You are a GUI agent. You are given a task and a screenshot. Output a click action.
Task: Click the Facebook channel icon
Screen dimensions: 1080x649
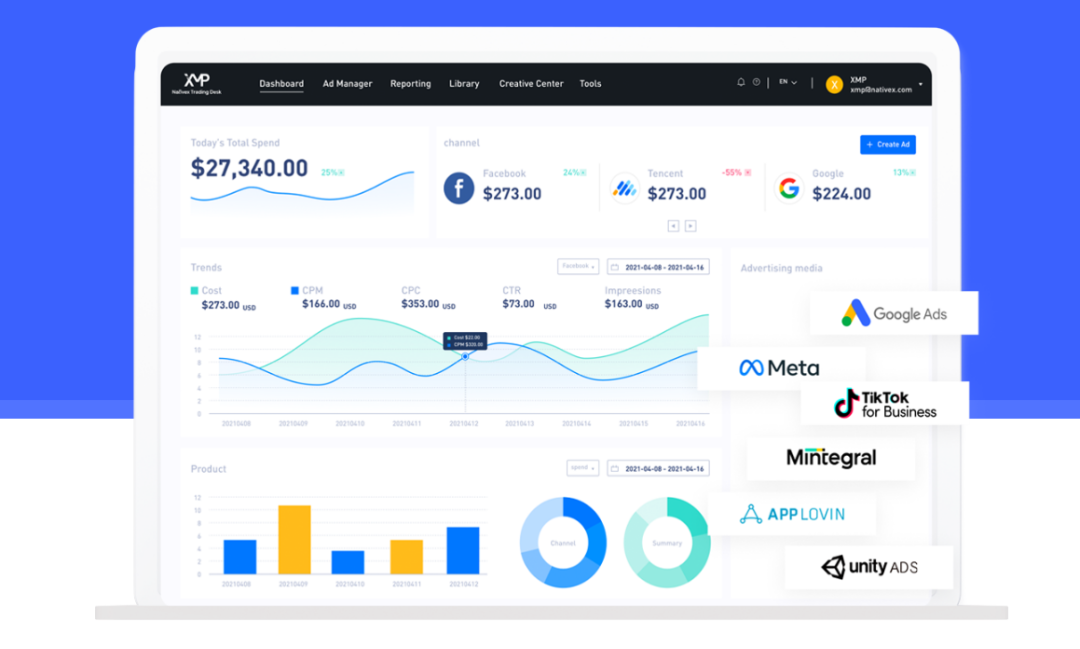tap(459, 188)
